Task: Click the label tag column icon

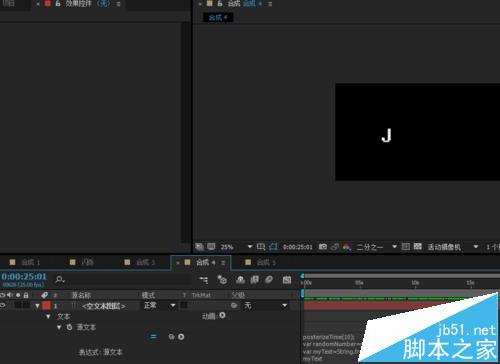Action: (44, 295)
